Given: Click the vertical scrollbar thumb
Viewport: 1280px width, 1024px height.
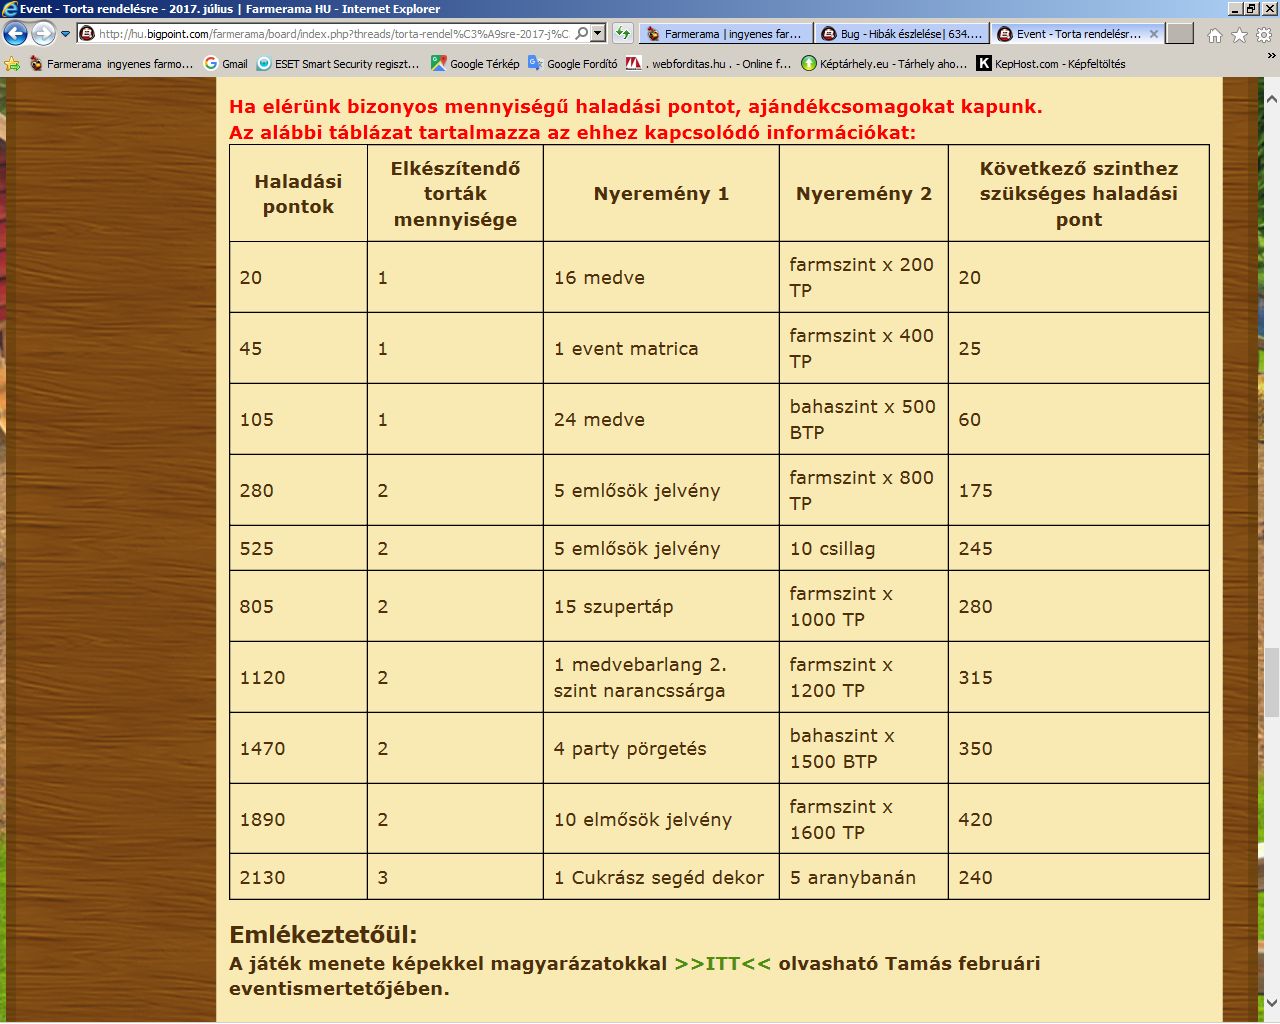Looking at the screenshot, I should [1271, 682].
